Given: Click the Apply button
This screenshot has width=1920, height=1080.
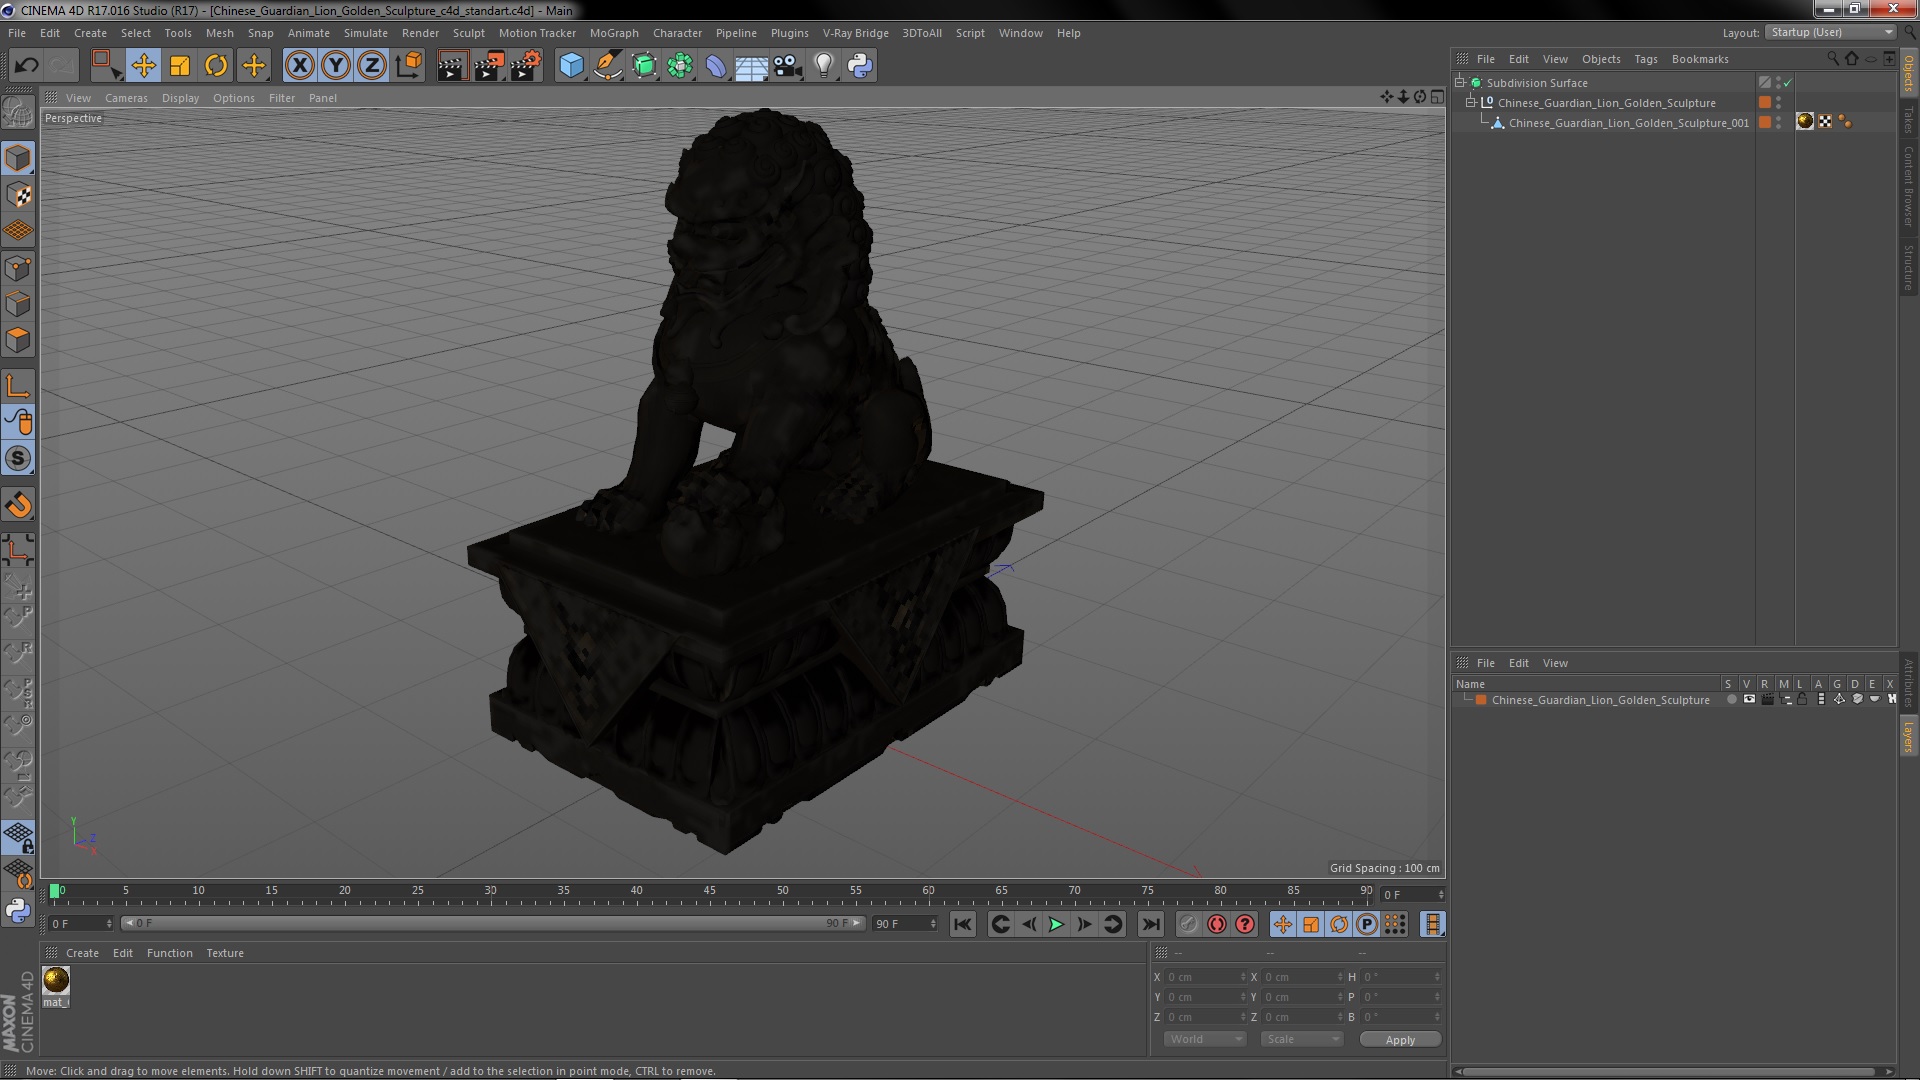Looking at the screenshot, I should (x=1400, y=1040).
